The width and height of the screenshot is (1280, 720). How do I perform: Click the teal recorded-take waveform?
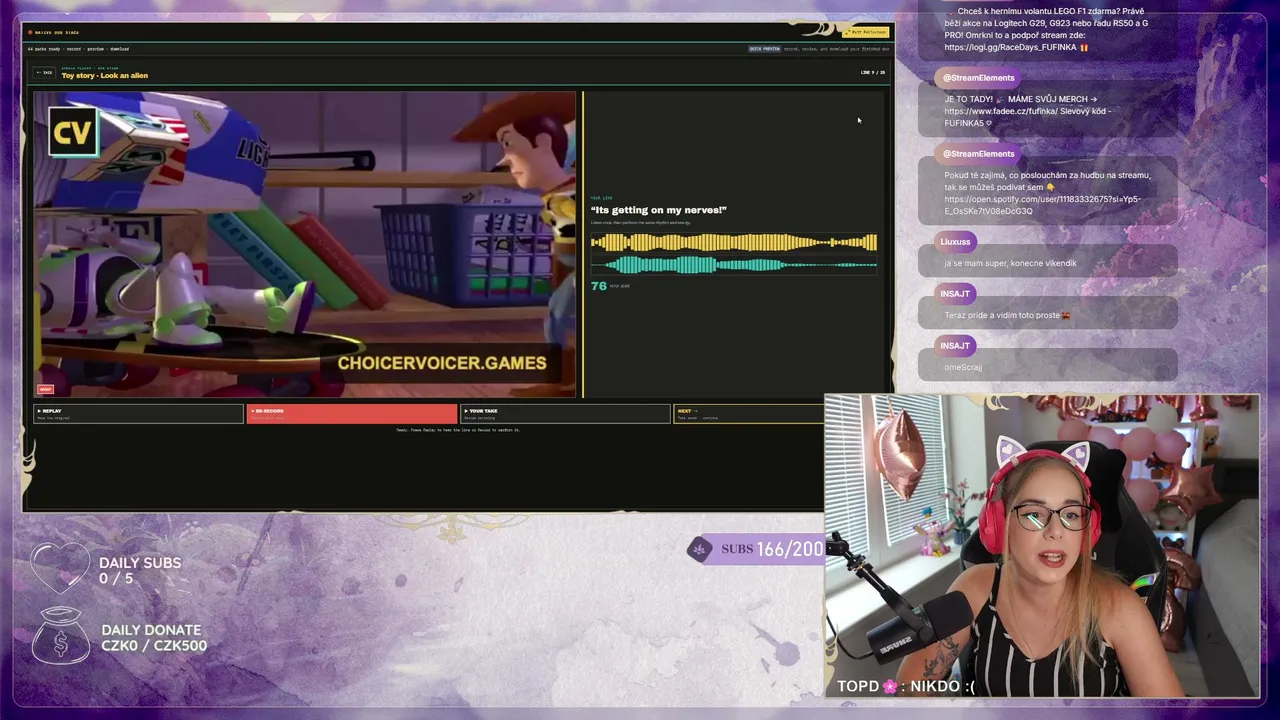(x=734, y=264)
